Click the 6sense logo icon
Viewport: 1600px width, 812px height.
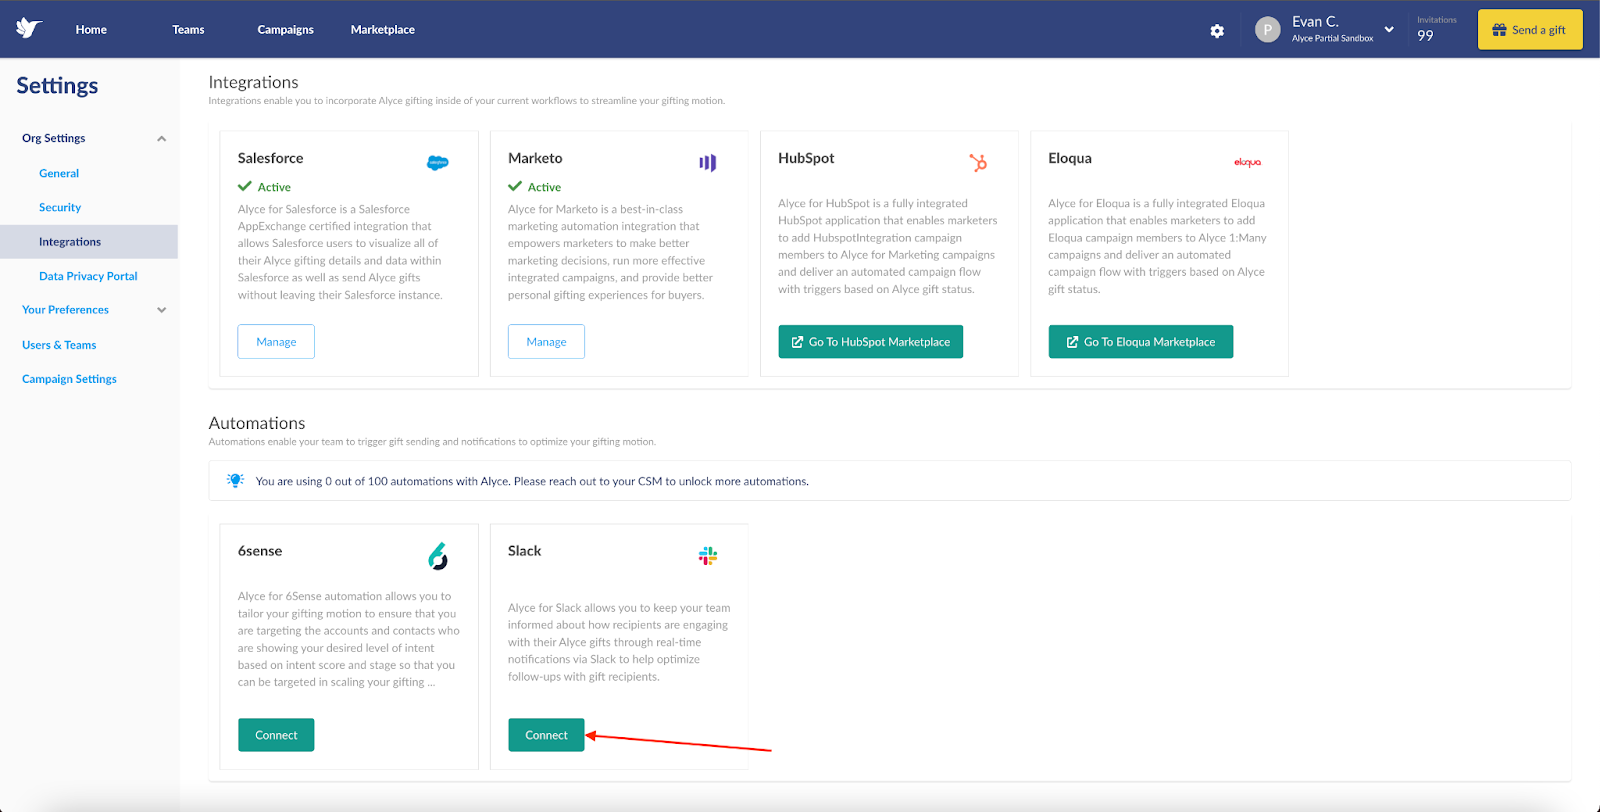[438, 556]
